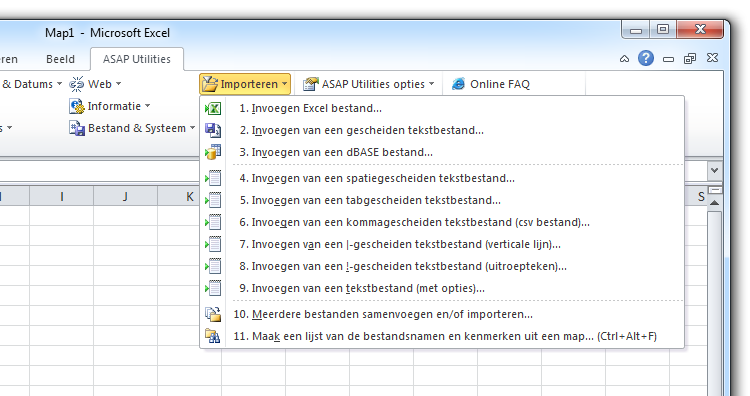This screenshot has height=396, width=750.
Task: Click the notepad icon beside verticale lijn item
Action: (x=213, y=244)
